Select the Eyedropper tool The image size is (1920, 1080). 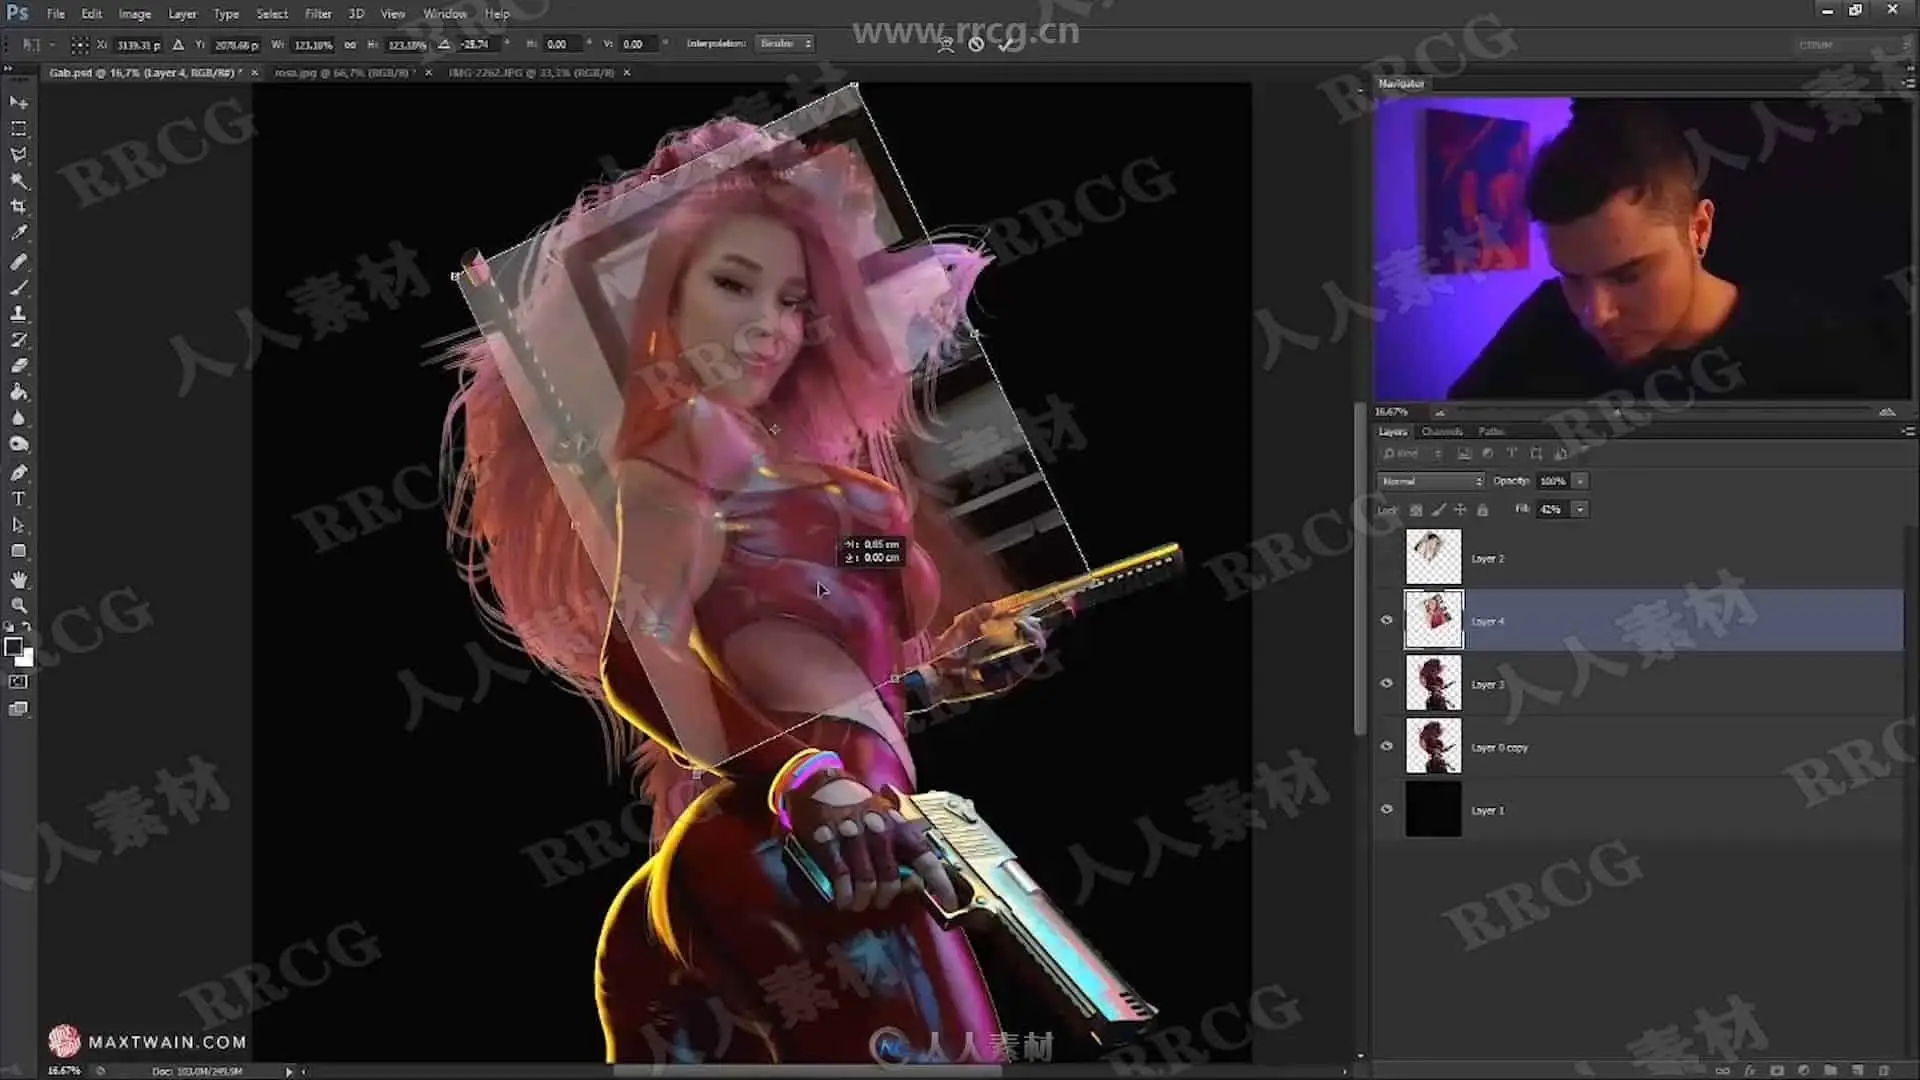pyautogui.click(x=18, y=233)
